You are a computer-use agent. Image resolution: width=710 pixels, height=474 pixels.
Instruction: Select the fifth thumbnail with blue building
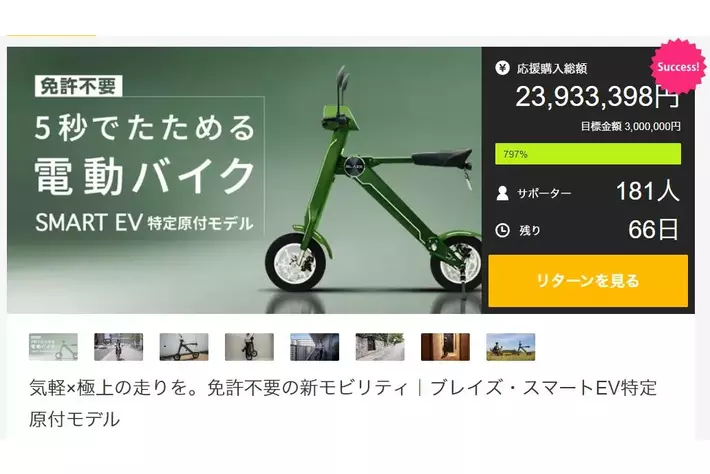tap(315, 347)
